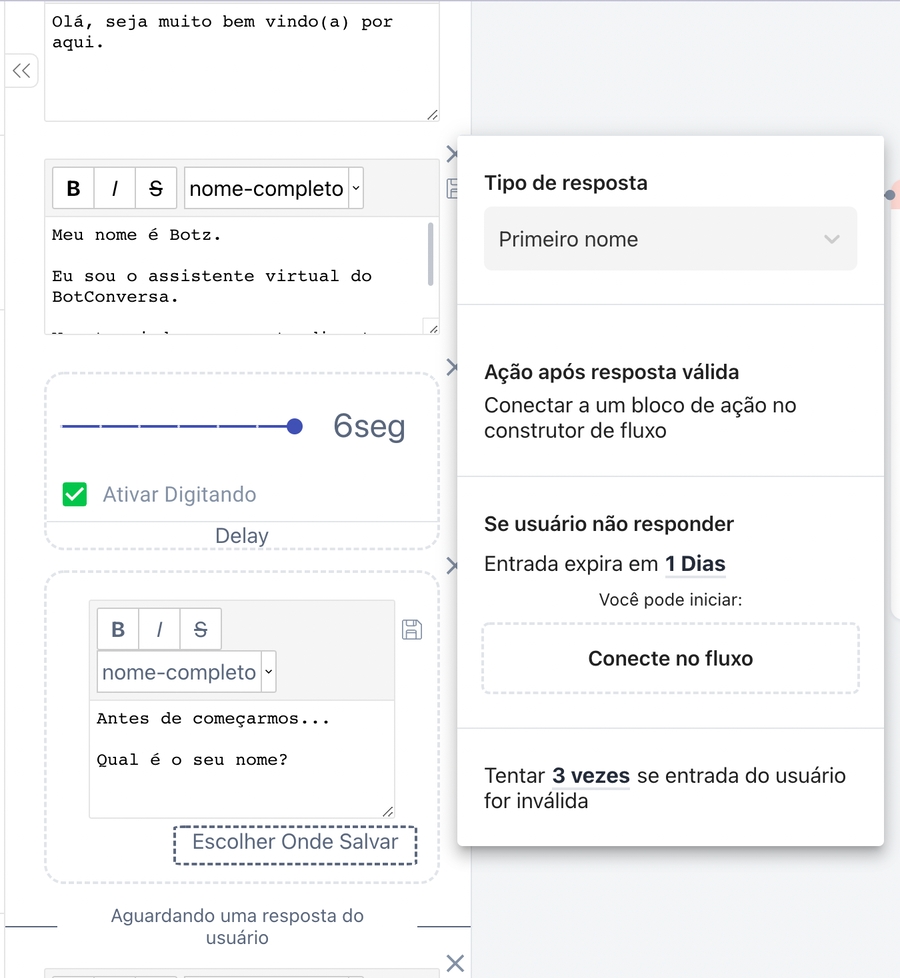Collapse the side panel with double-chevron icon
This screenshot has width=900, height=978.
click(x=21, y=71)
